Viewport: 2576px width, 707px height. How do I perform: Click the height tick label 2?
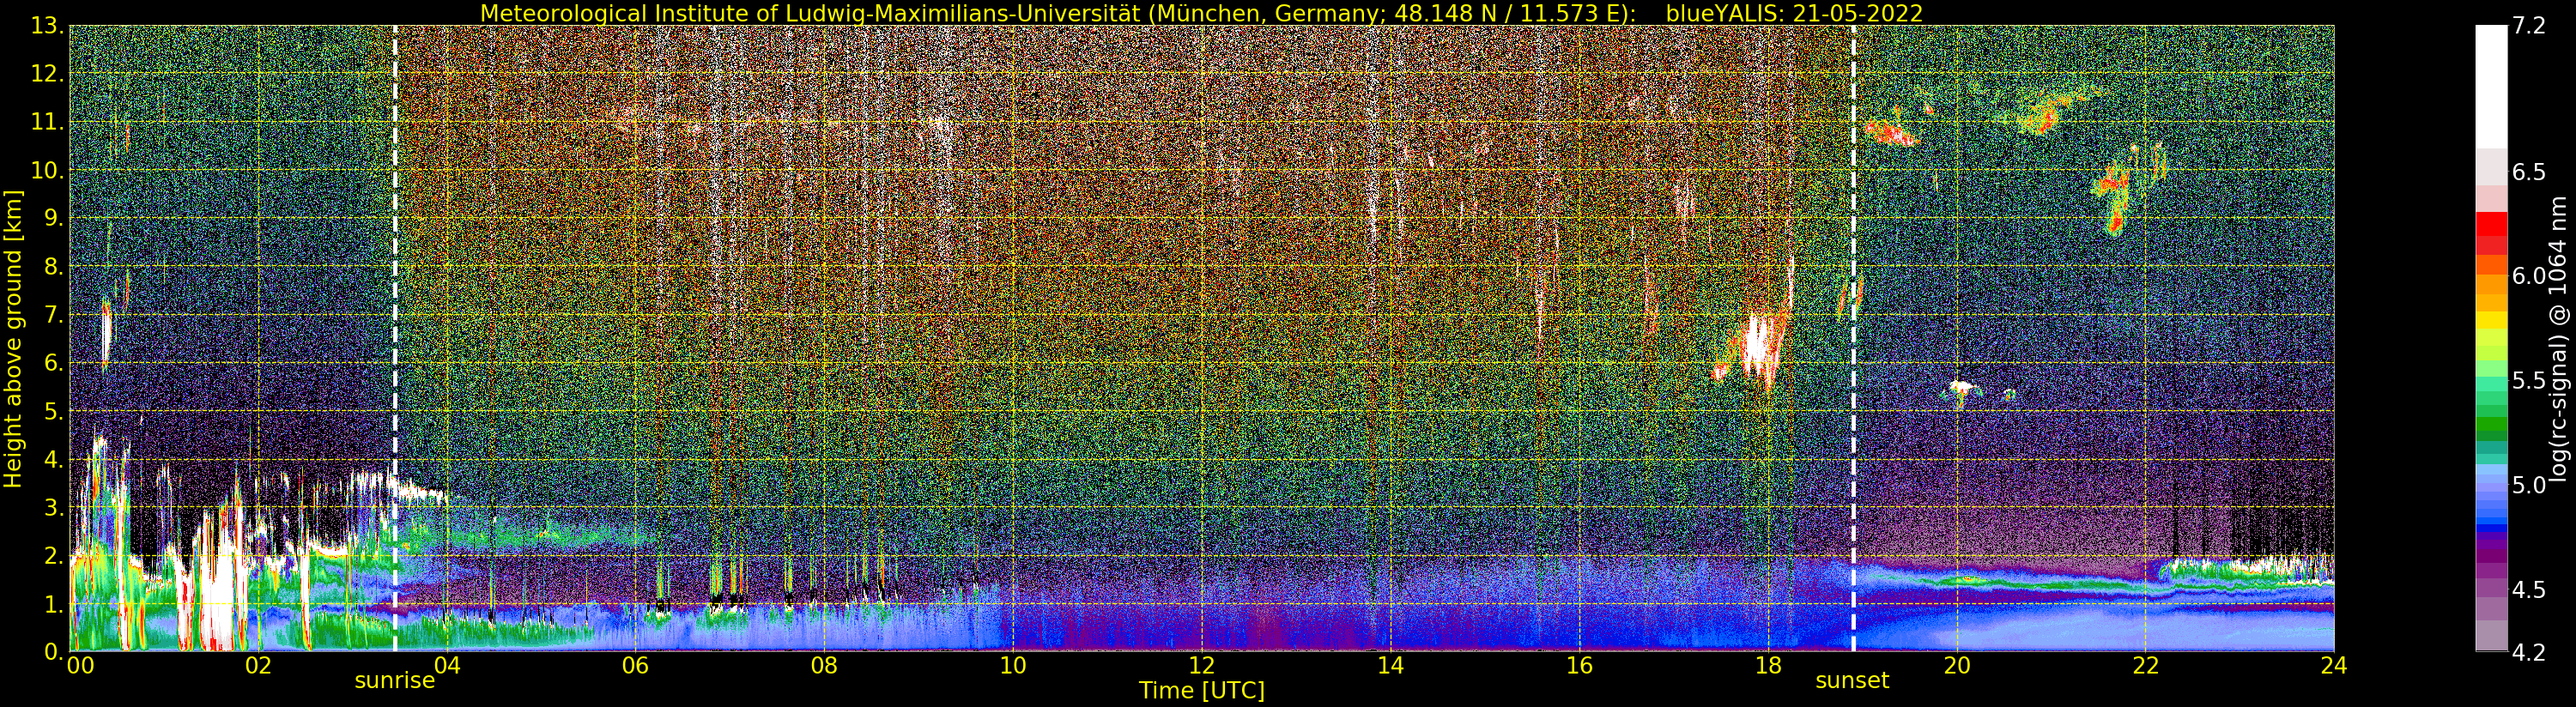click(x=55, y=556)
